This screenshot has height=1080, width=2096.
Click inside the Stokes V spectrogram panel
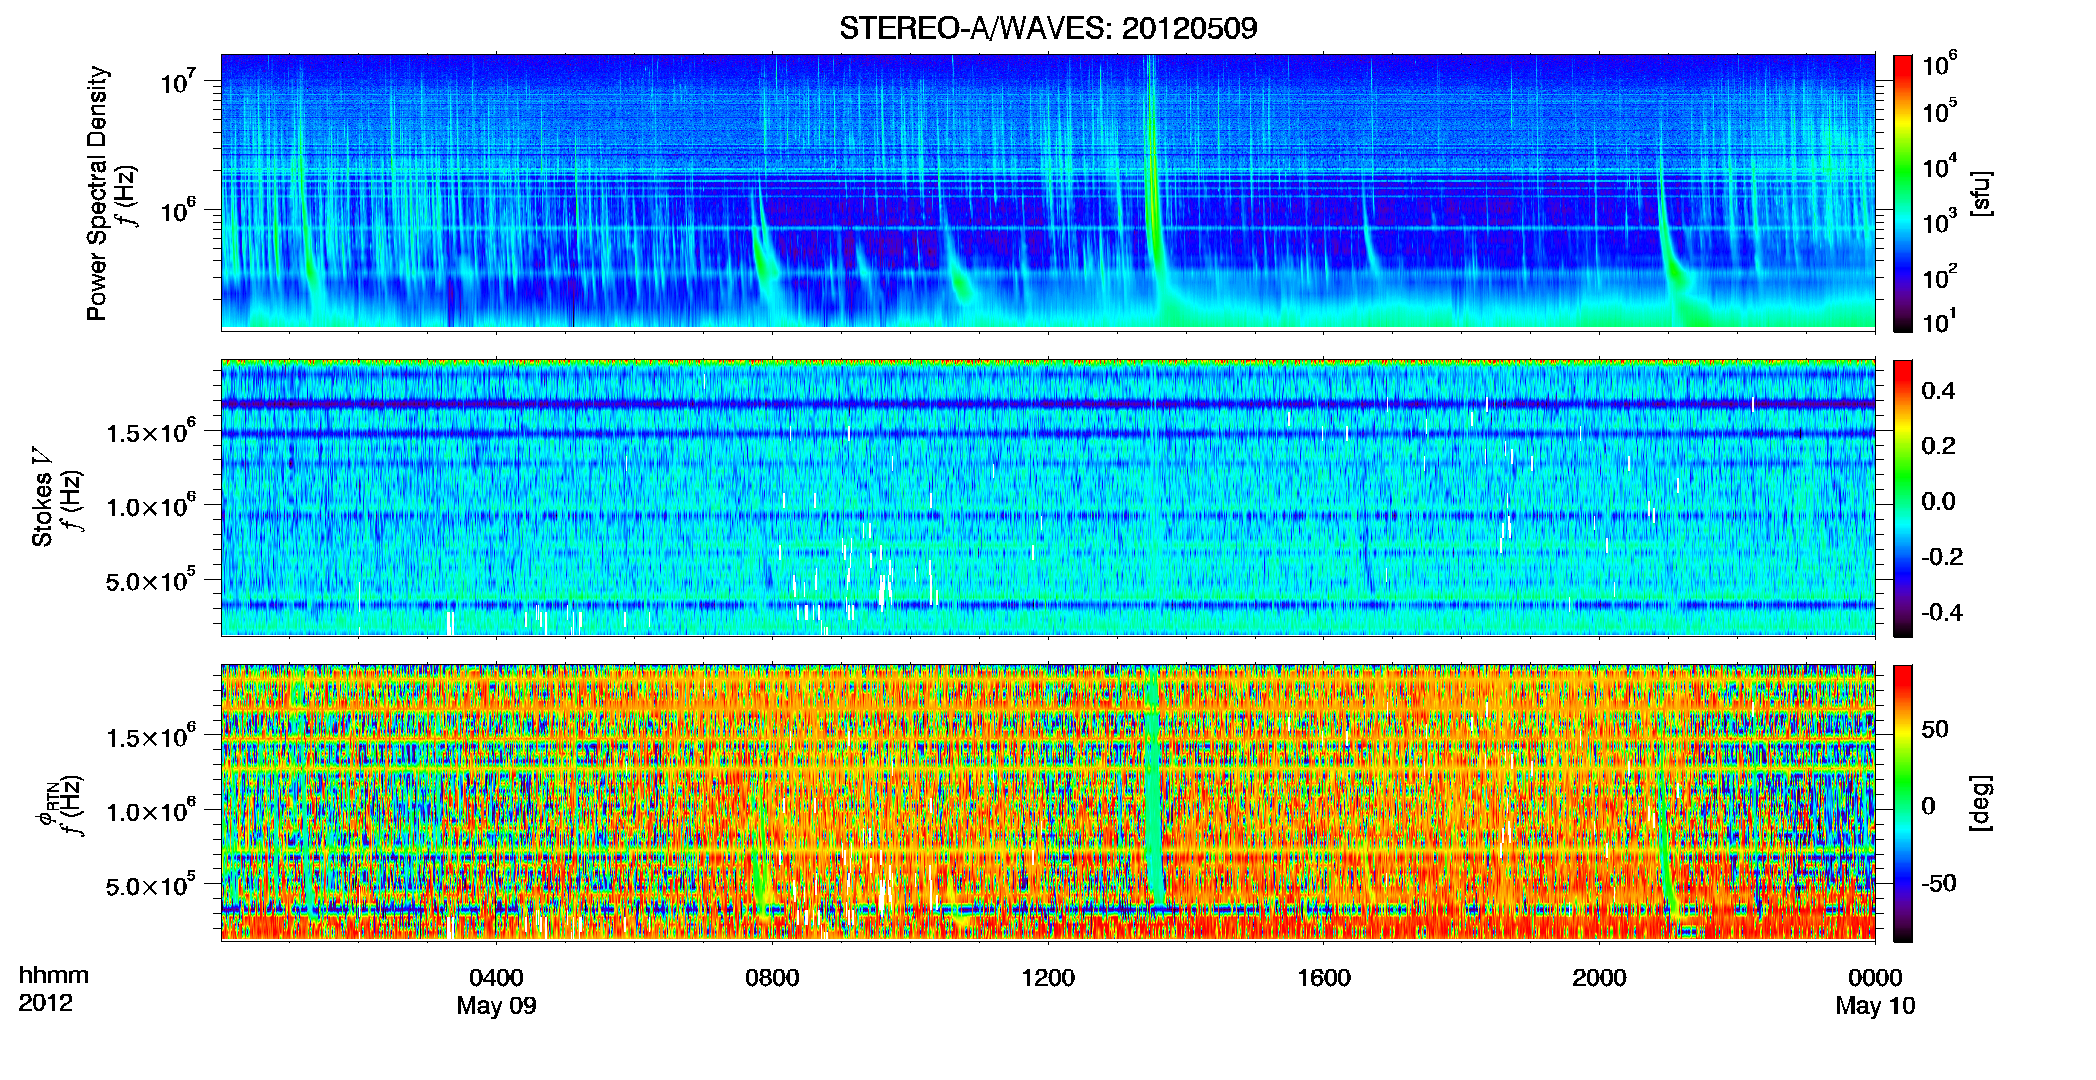tap(1048, 497)
